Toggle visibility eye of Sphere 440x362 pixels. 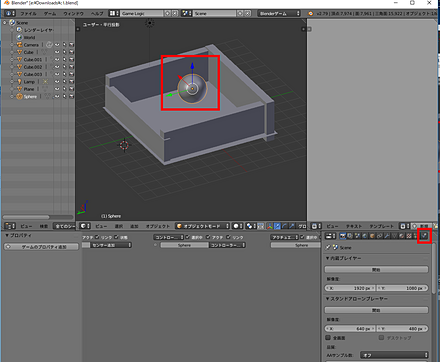tap(57, 96)
